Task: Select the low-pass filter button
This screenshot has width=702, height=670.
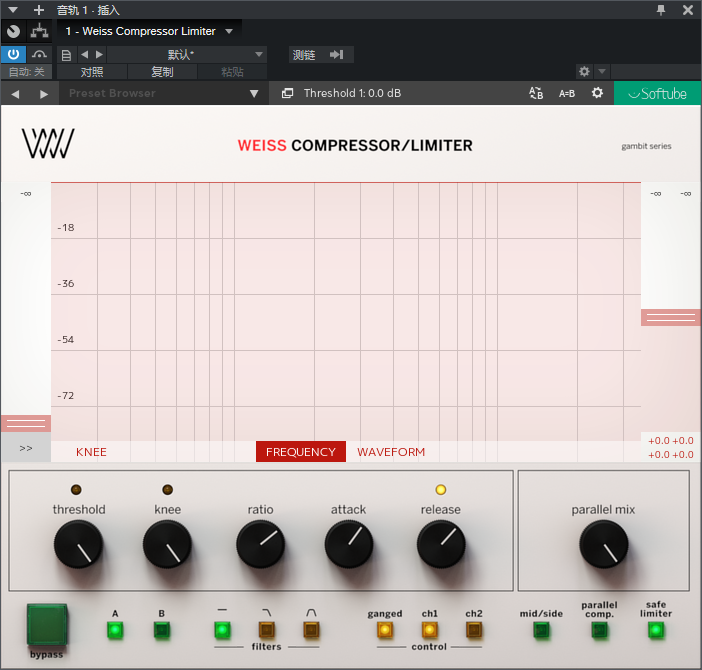Action: [266, 630]
